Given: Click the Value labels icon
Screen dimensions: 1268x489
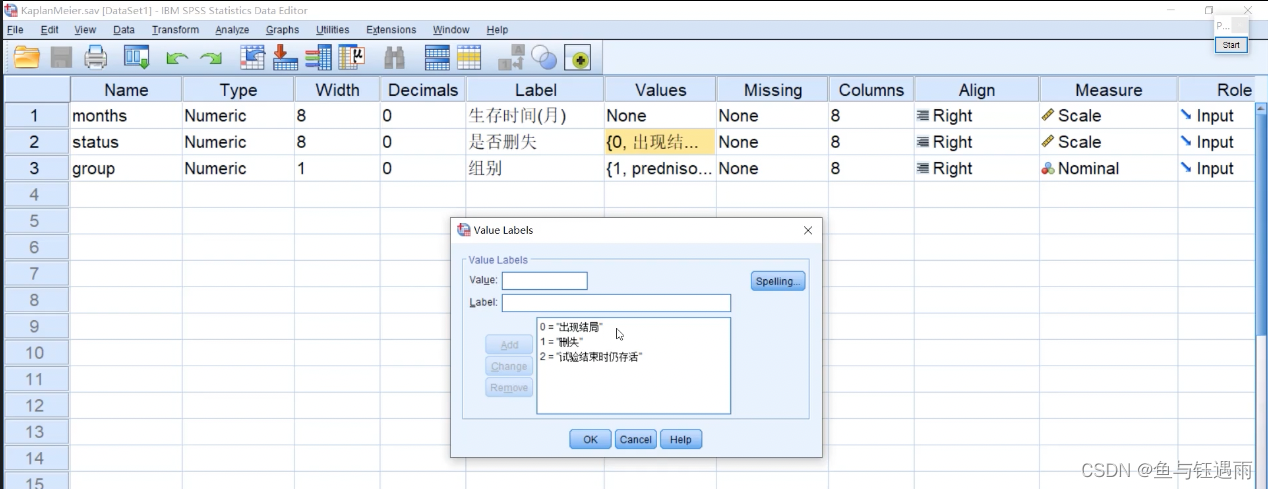Looking at the screenshot, I should click(512, 58).
